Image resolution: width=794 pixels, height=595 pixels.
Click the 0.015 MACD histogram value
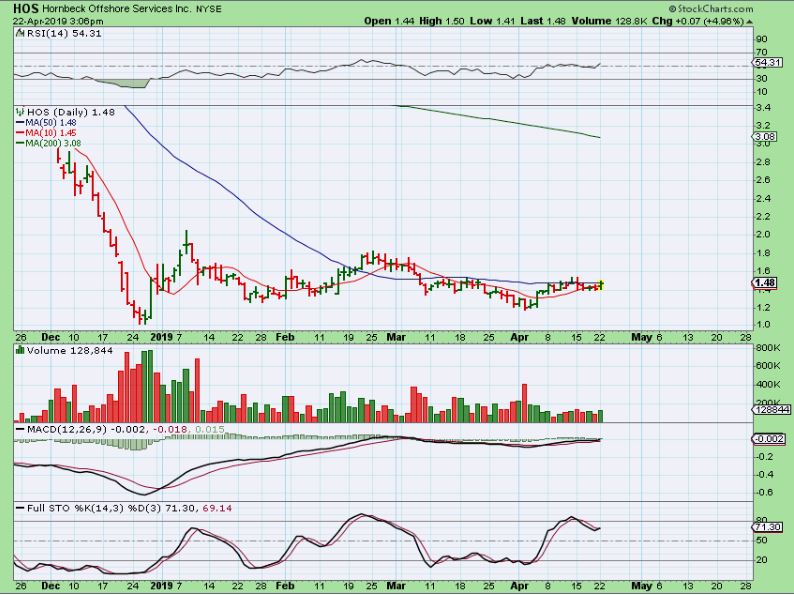click(209, 429)
